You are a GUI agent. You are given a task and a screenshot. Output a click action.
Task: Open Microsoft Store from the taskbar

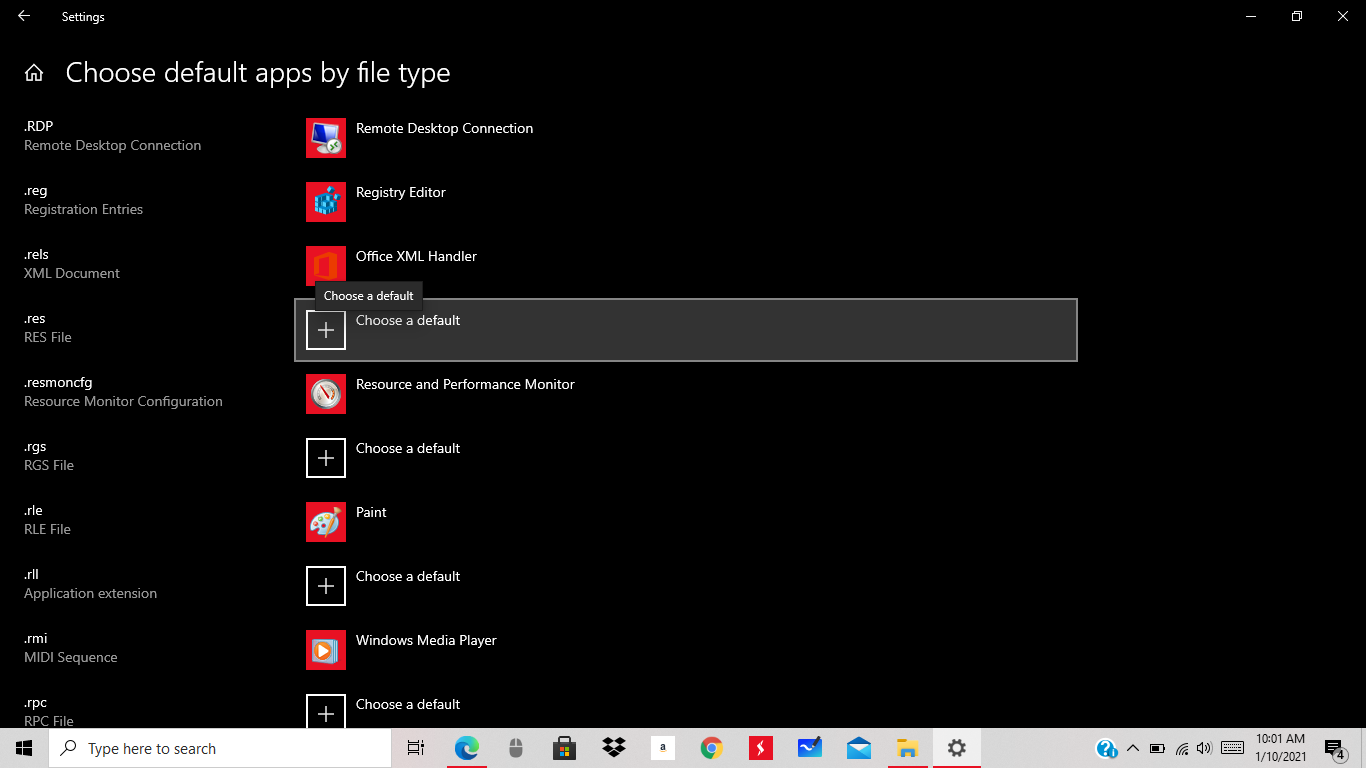tap(565, 748)
